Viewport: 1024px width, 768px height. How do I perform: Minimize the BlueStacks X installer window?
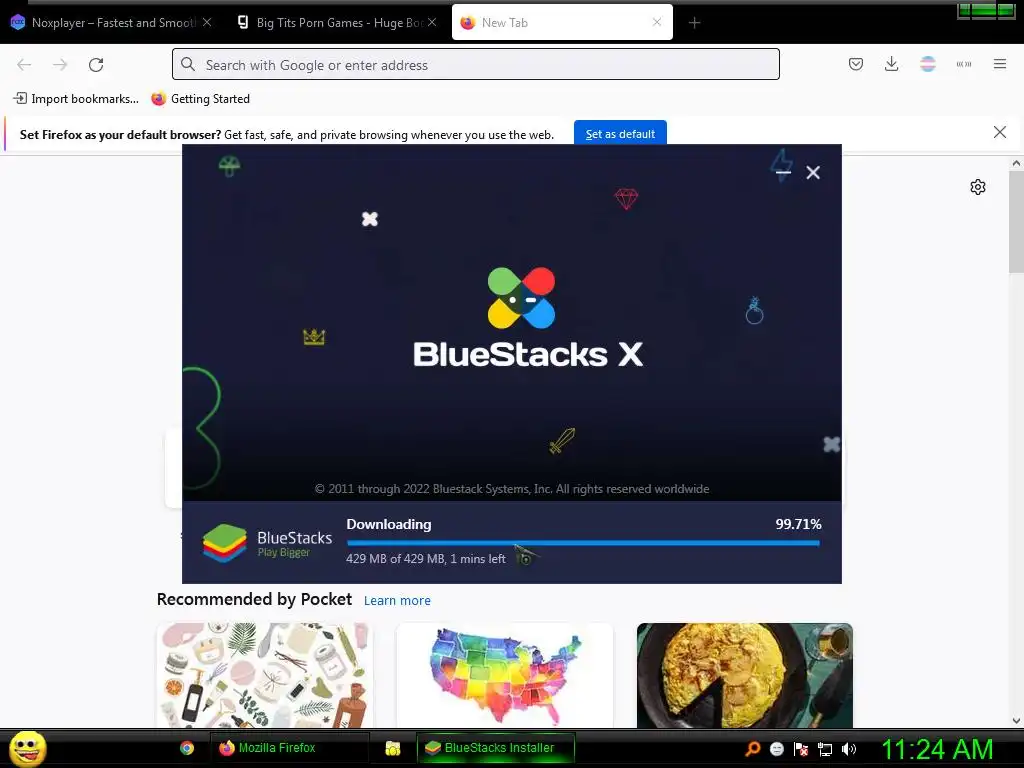(x=783, y=172)
